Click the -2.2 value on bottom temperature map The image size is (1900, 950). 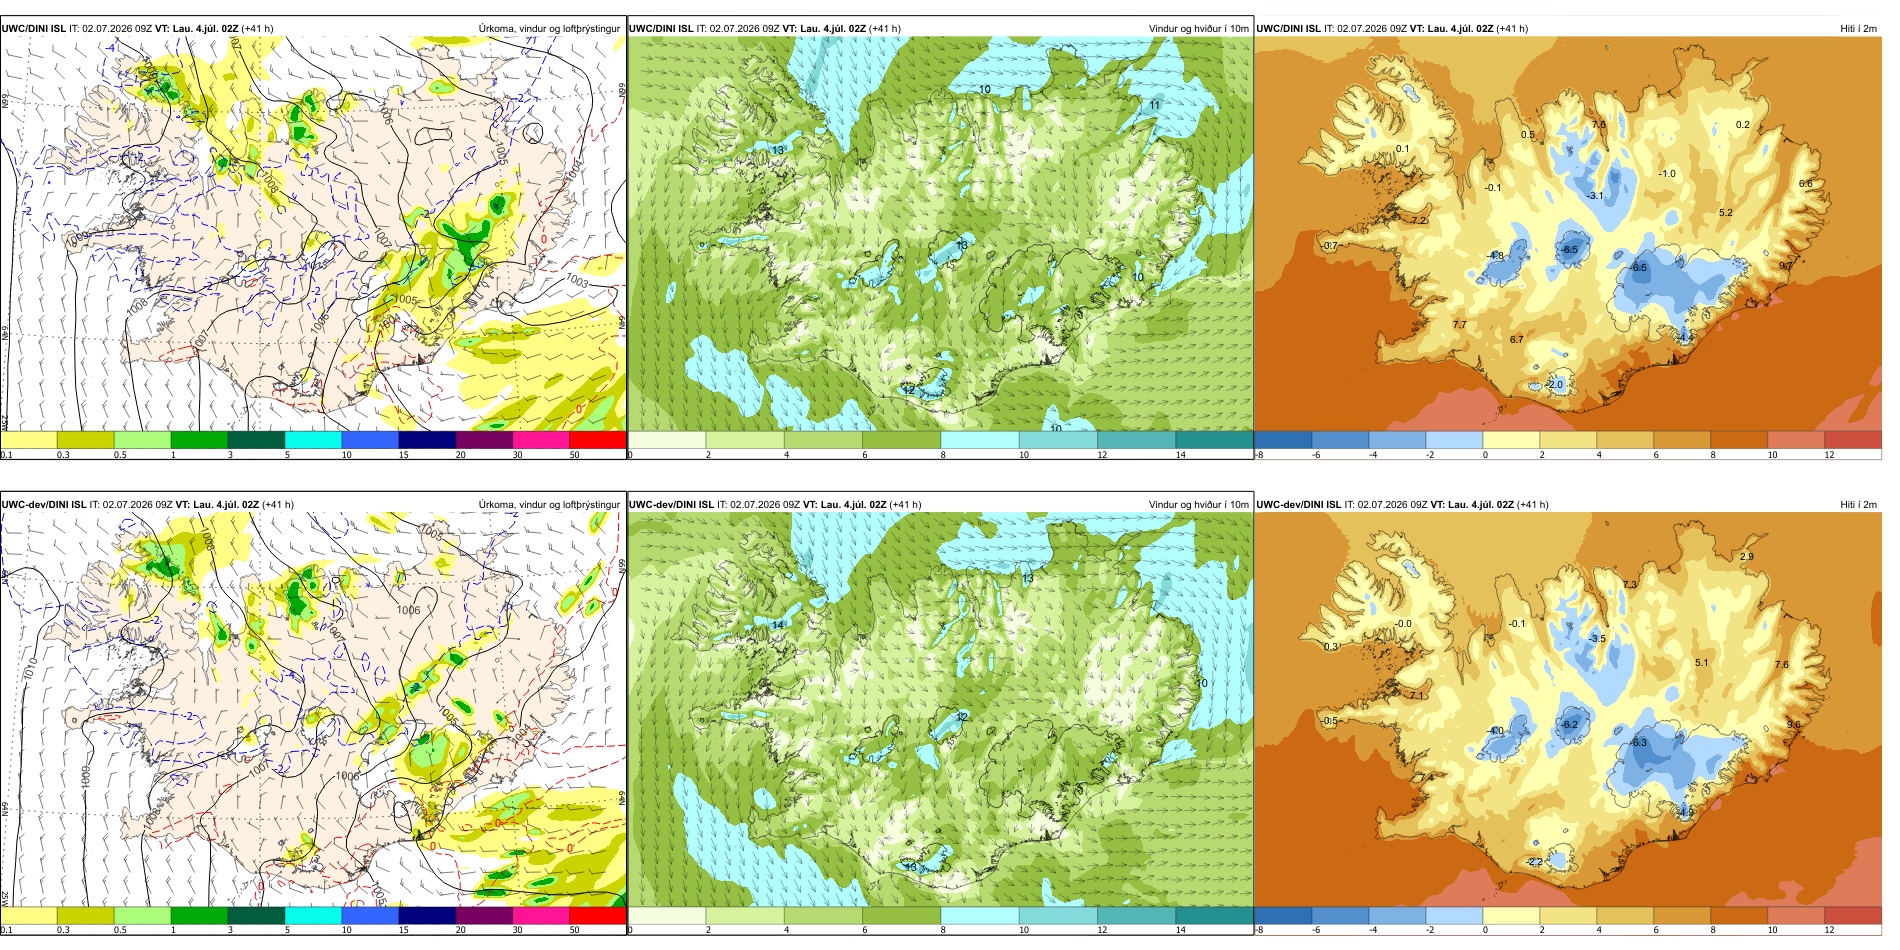[x=1535, y=861]
